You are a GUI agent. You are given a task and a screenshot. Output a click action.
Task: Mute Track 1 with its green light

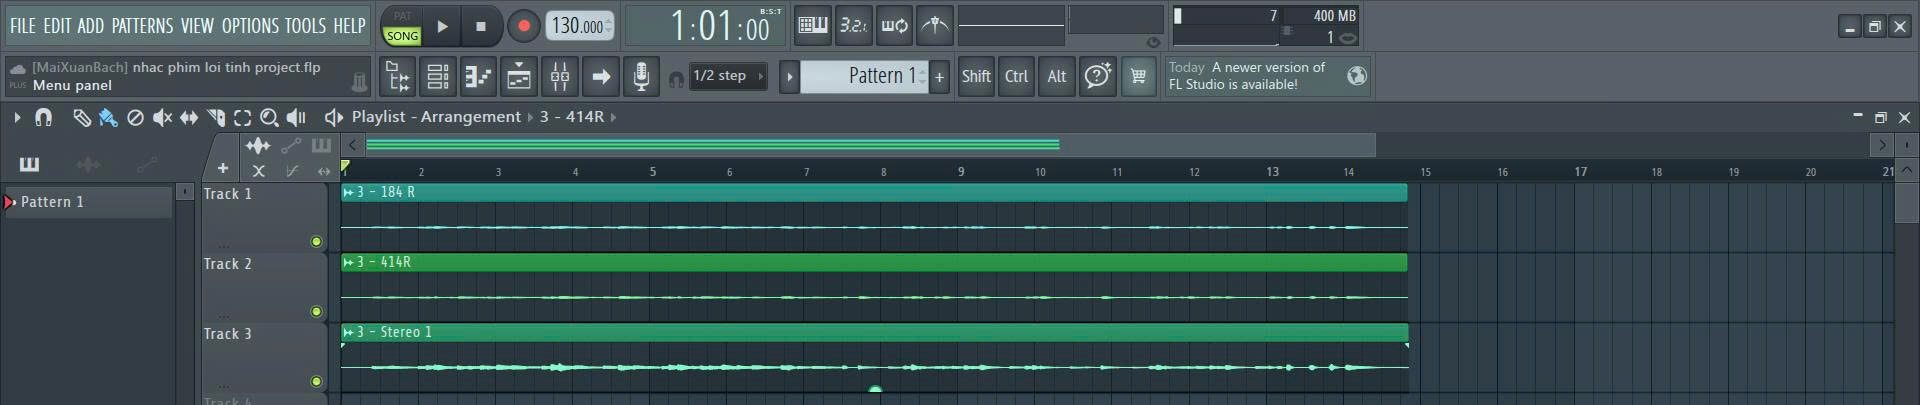click(316, 241)
